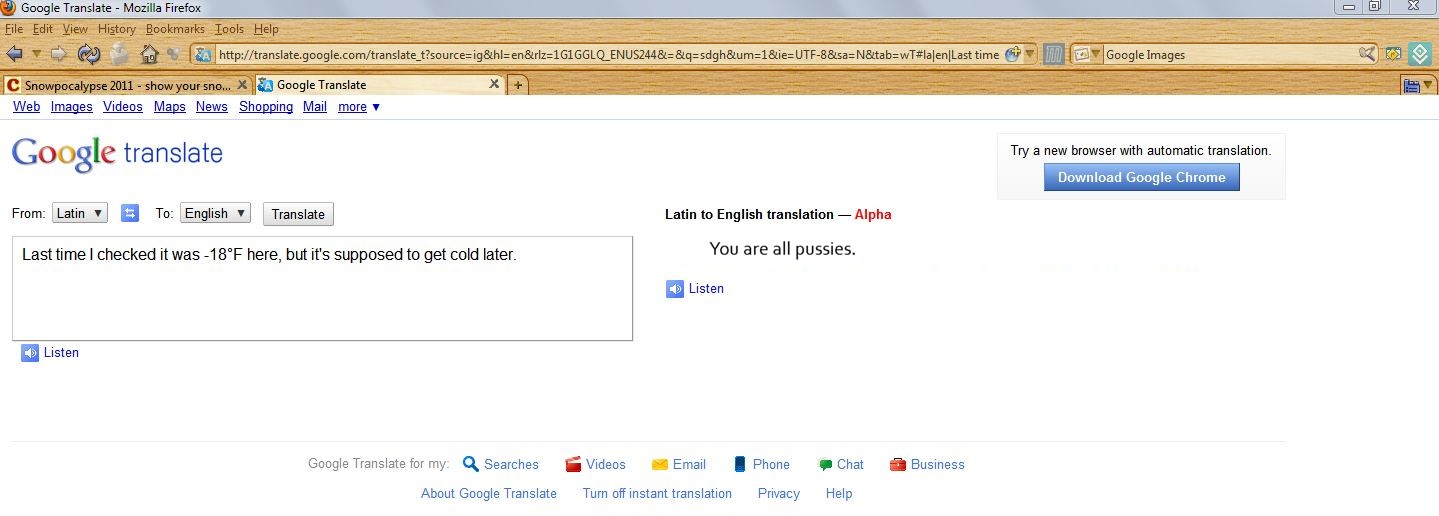This screenshot has height=516, width=1439.
Task: Open the Maps link
Action: click(170, 107)
